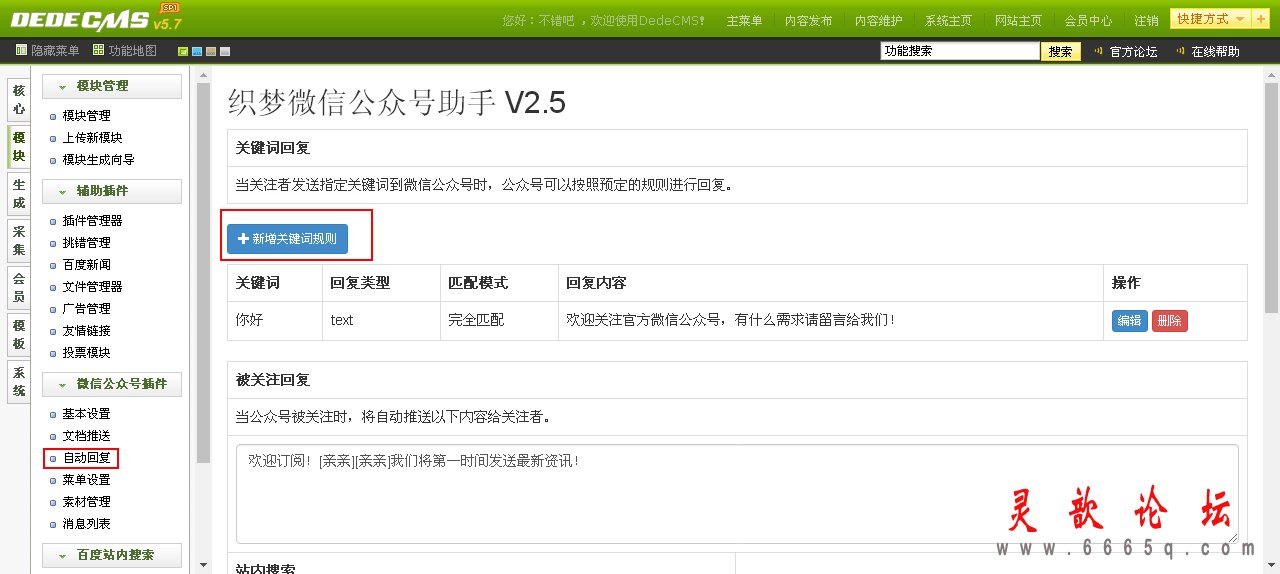Switch to the 核心 vertical tab
1280x574 pixels.
pyautogui.click(x=19, y=100)
